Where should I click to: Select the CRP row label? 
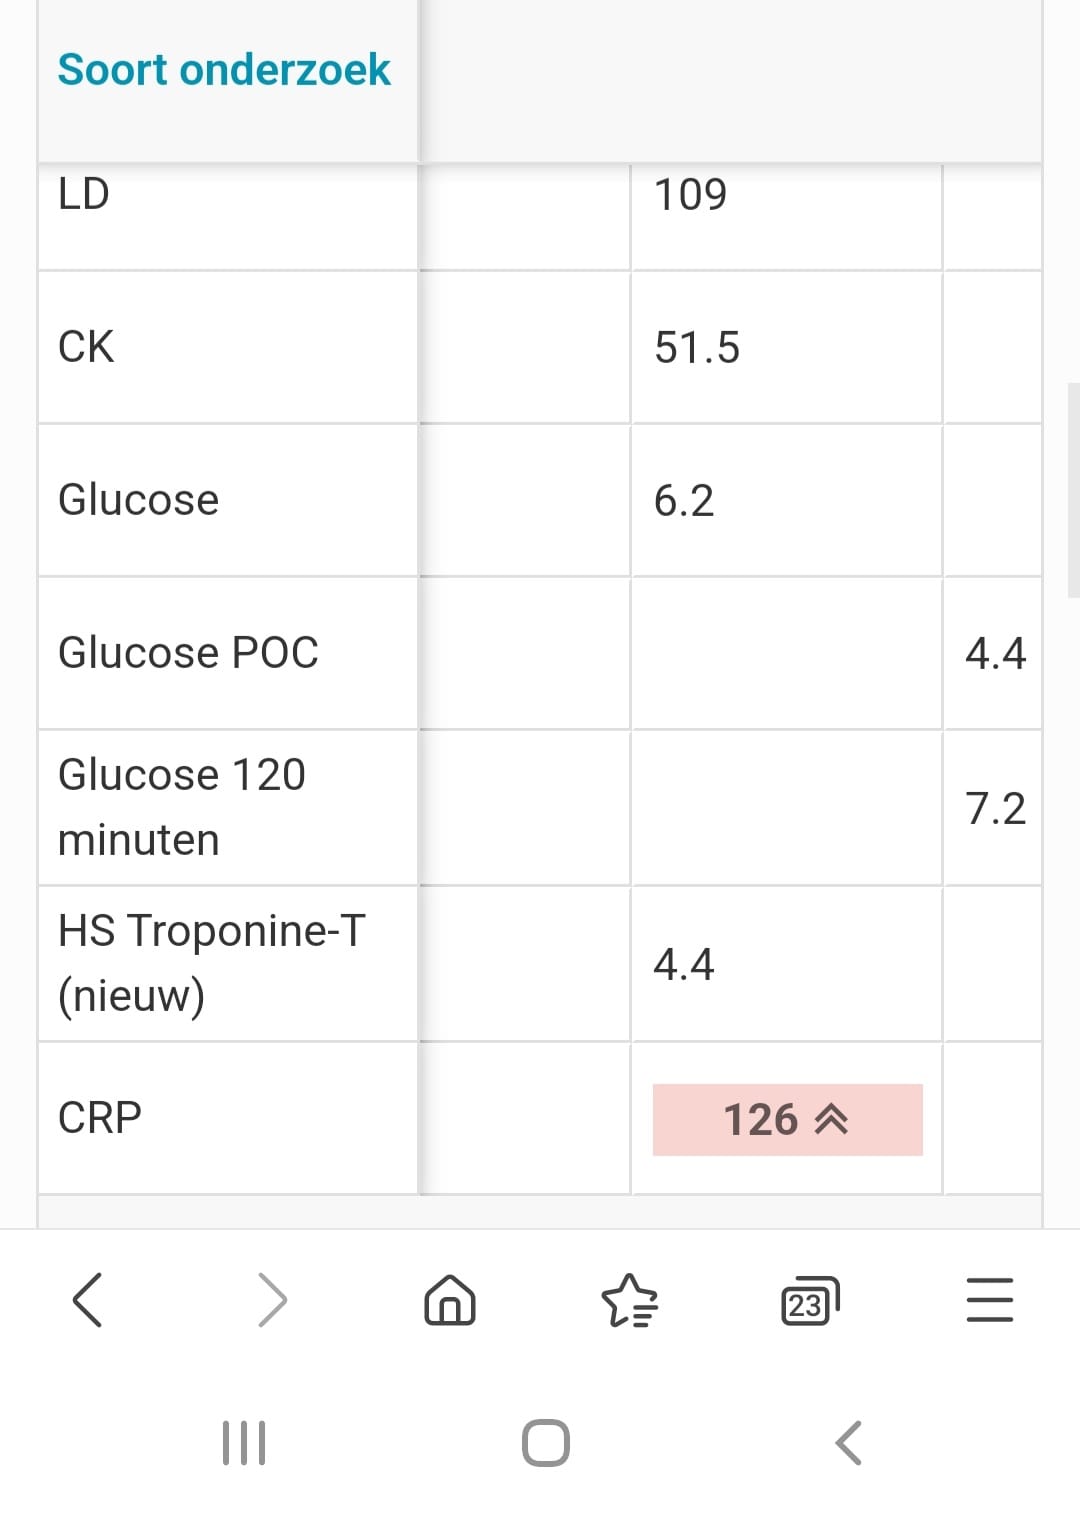(100, 1118)
